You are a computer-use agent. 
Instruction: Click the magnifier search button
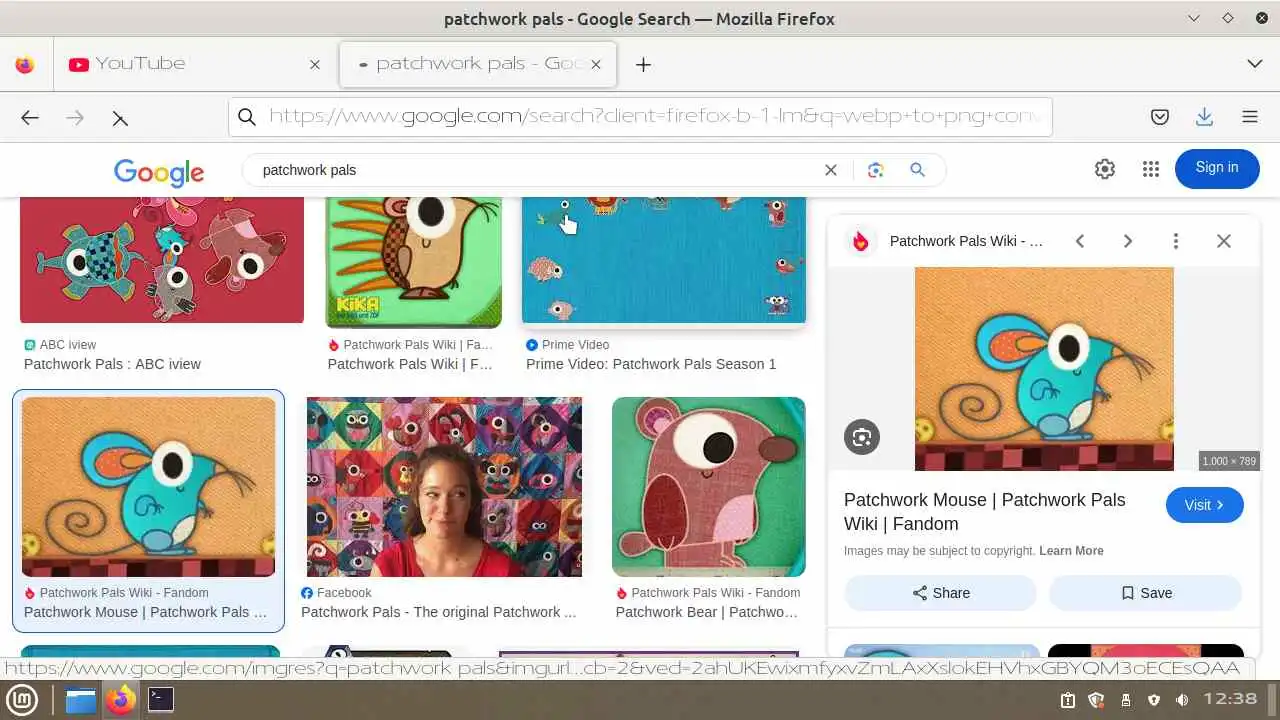[x=917, y=170]
